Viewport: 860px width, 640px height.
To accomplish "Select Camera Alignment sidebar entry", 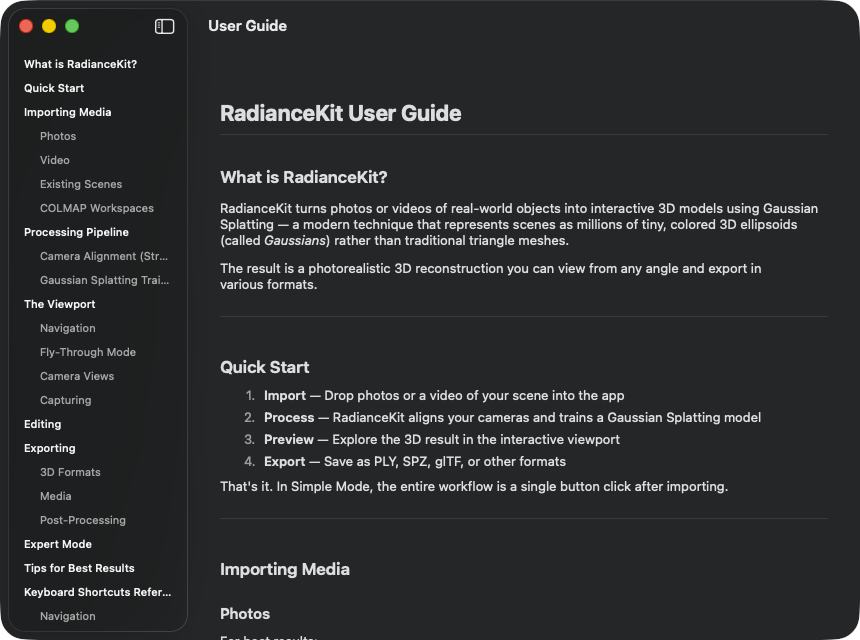I will pos(104,256).
